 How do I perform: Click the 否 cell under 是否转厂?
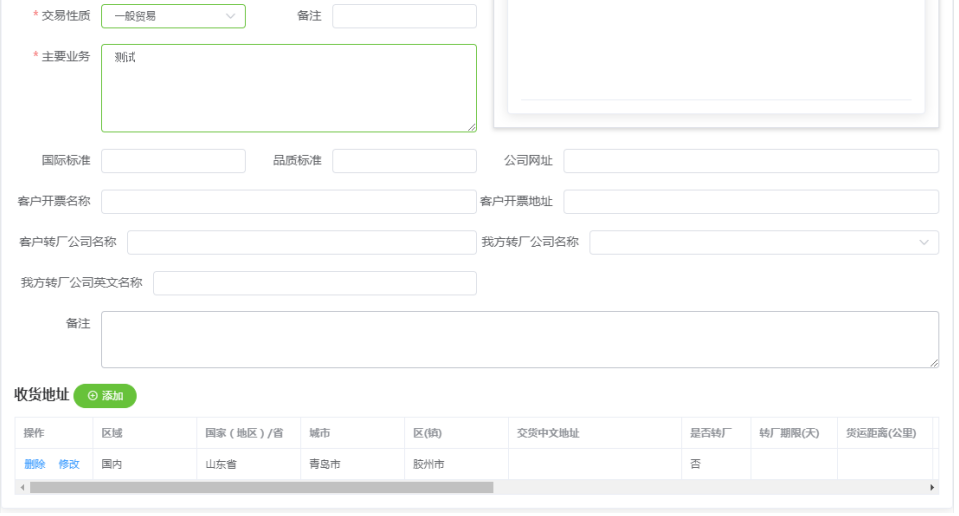(716, 464)
